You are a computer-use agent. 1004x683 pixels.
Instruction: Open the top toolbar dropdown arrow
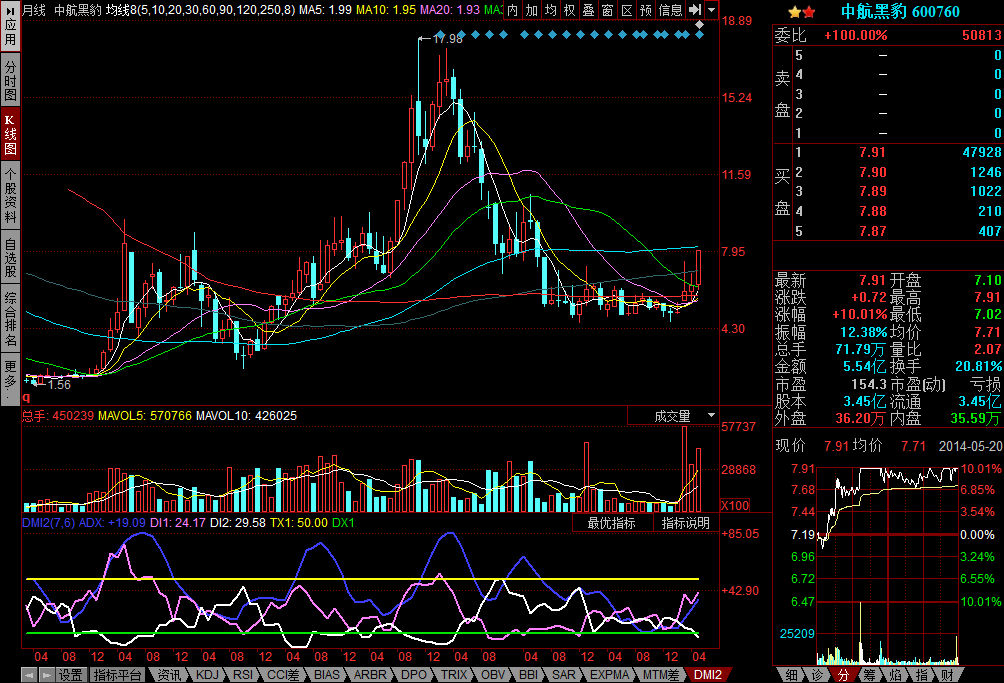[x=711, y=10]
